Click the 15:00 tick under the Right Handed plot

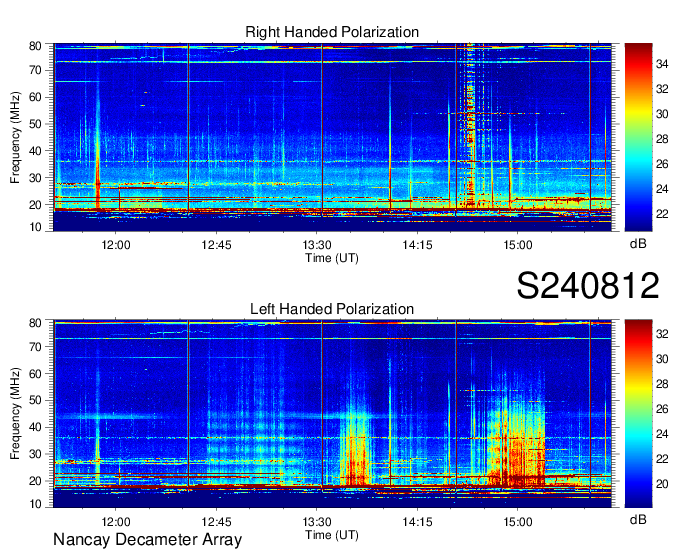coord(518,245)
